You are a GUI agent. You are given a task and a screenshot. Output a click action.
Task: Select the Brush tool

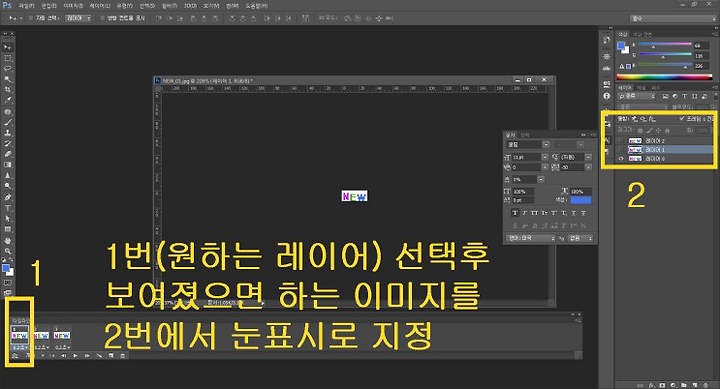point(8,122)
